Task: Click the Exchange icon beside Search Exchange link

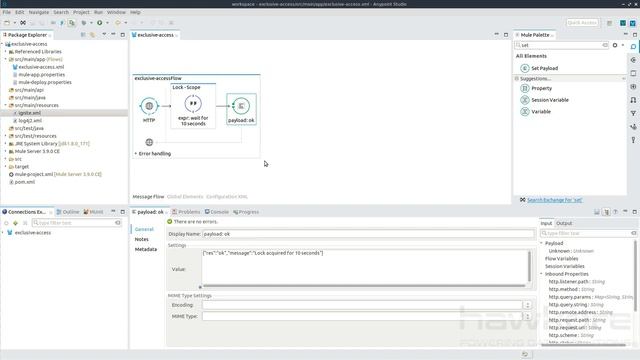Action: click(522, 200)
